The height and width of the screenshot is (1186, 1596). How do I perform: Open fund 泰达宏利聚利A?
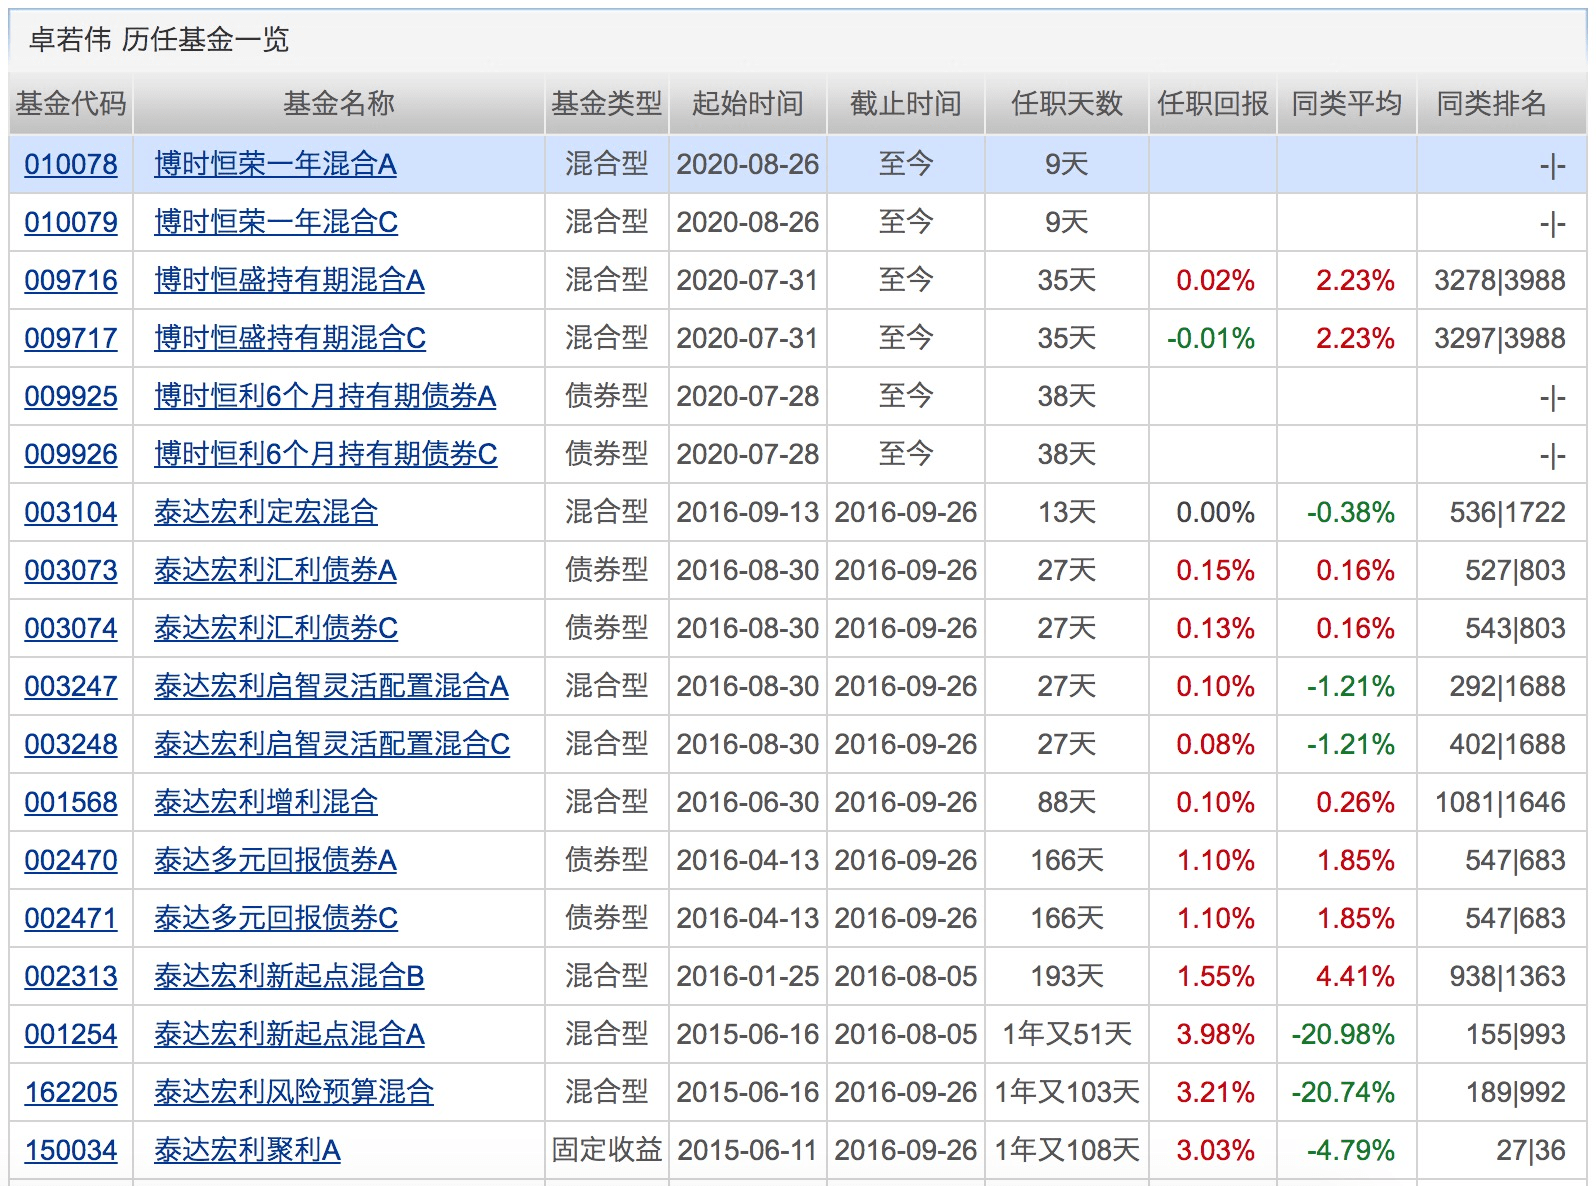(x=247, y=1150)
